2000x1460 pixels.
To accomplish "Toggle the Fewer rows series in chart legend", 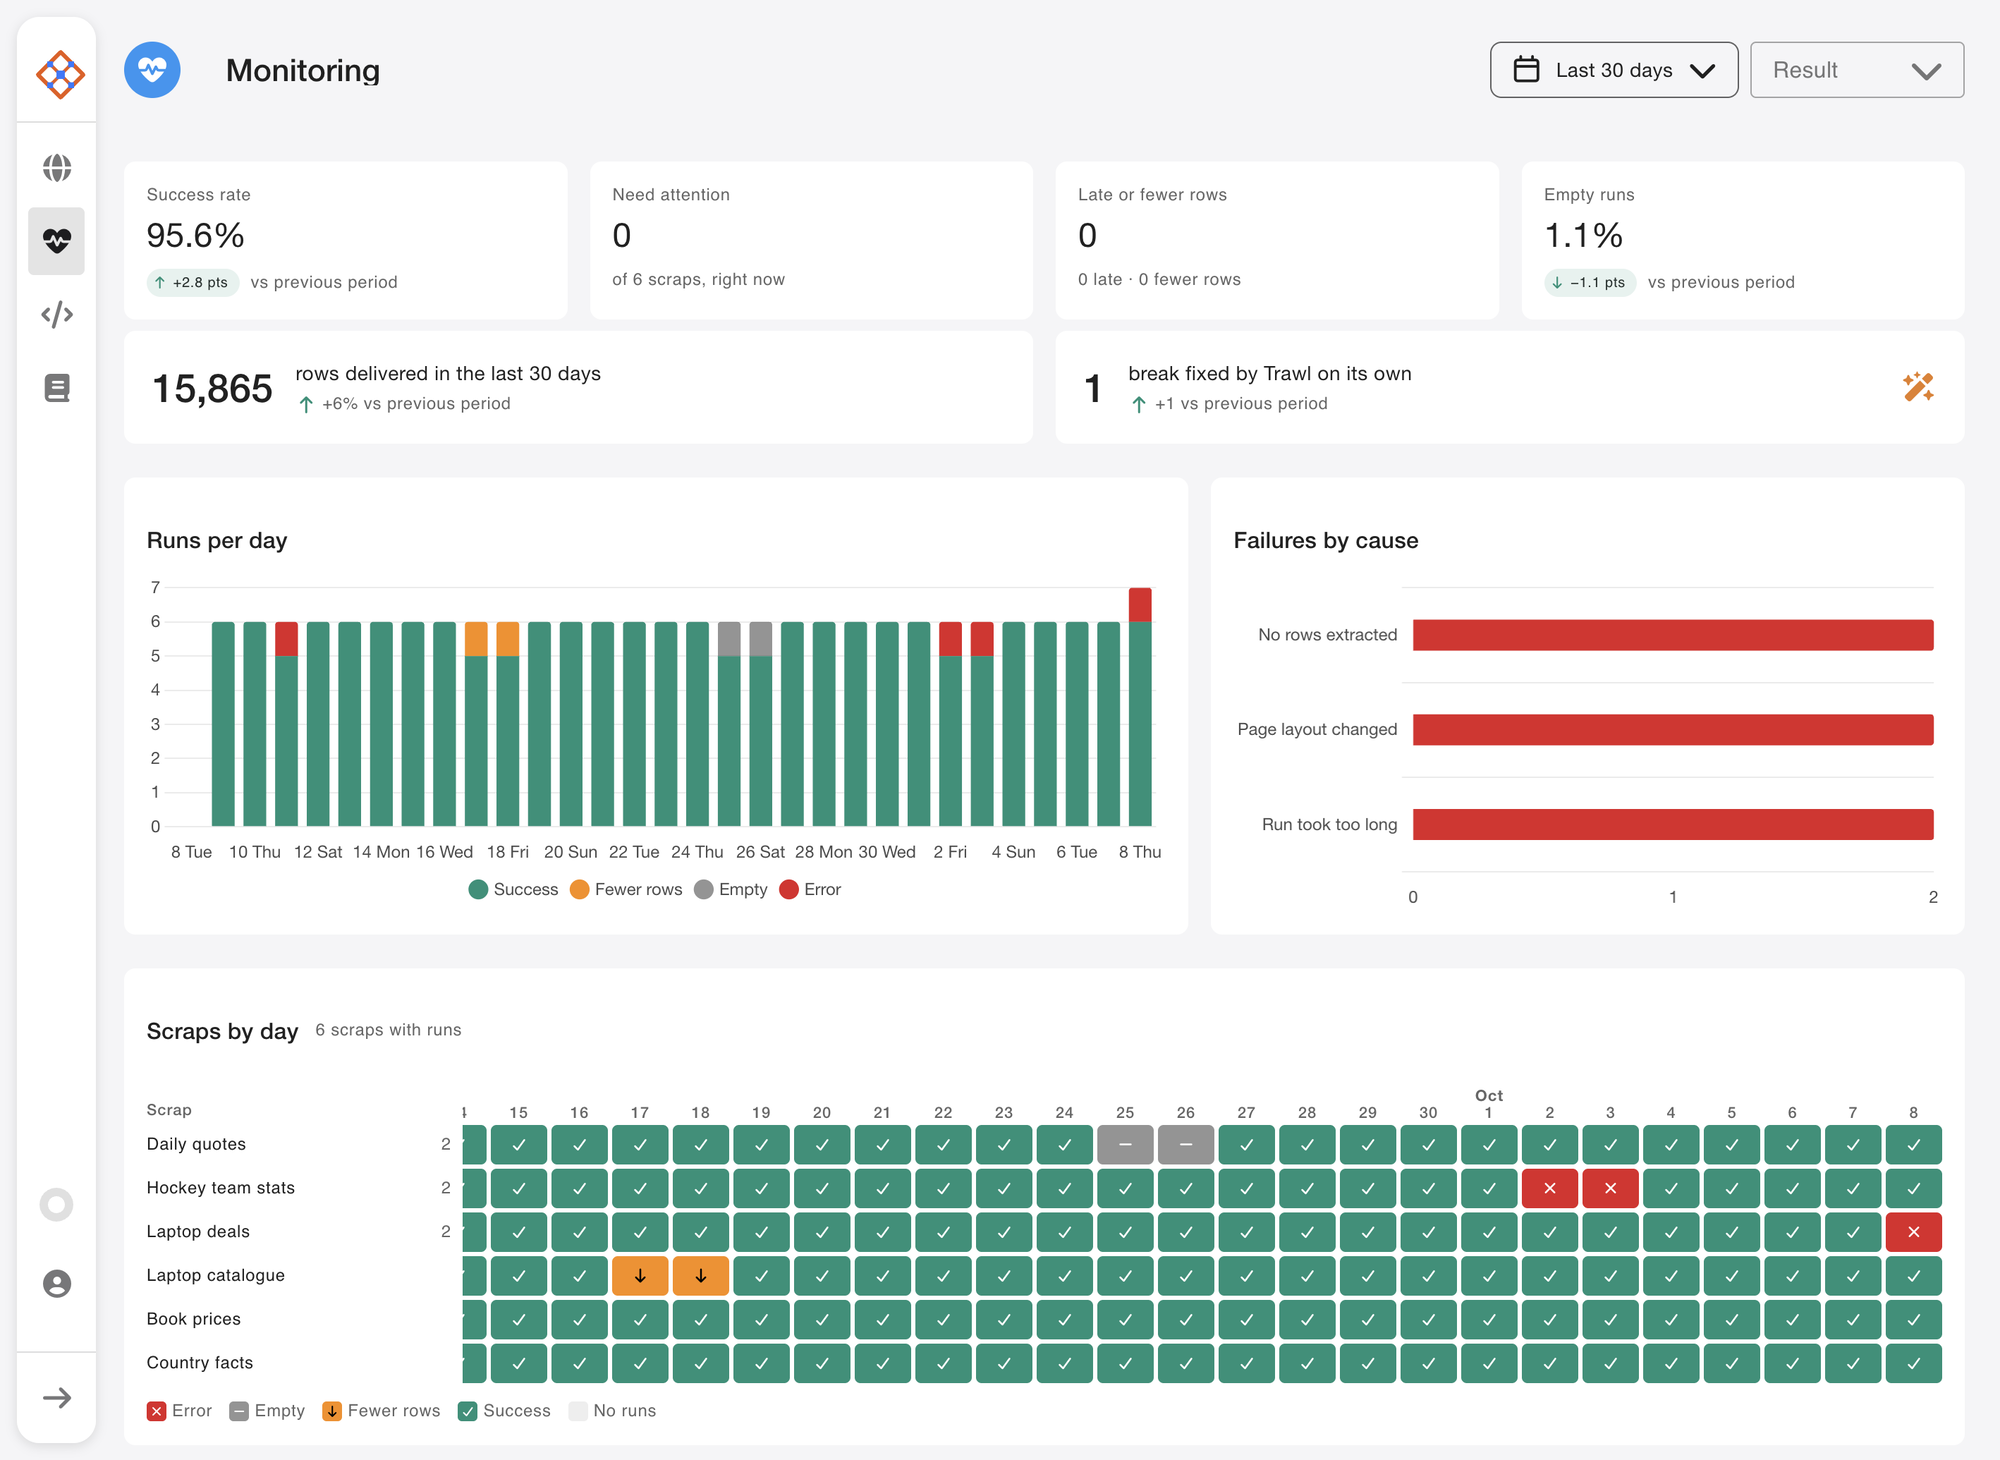I will (x=626, y=889).
